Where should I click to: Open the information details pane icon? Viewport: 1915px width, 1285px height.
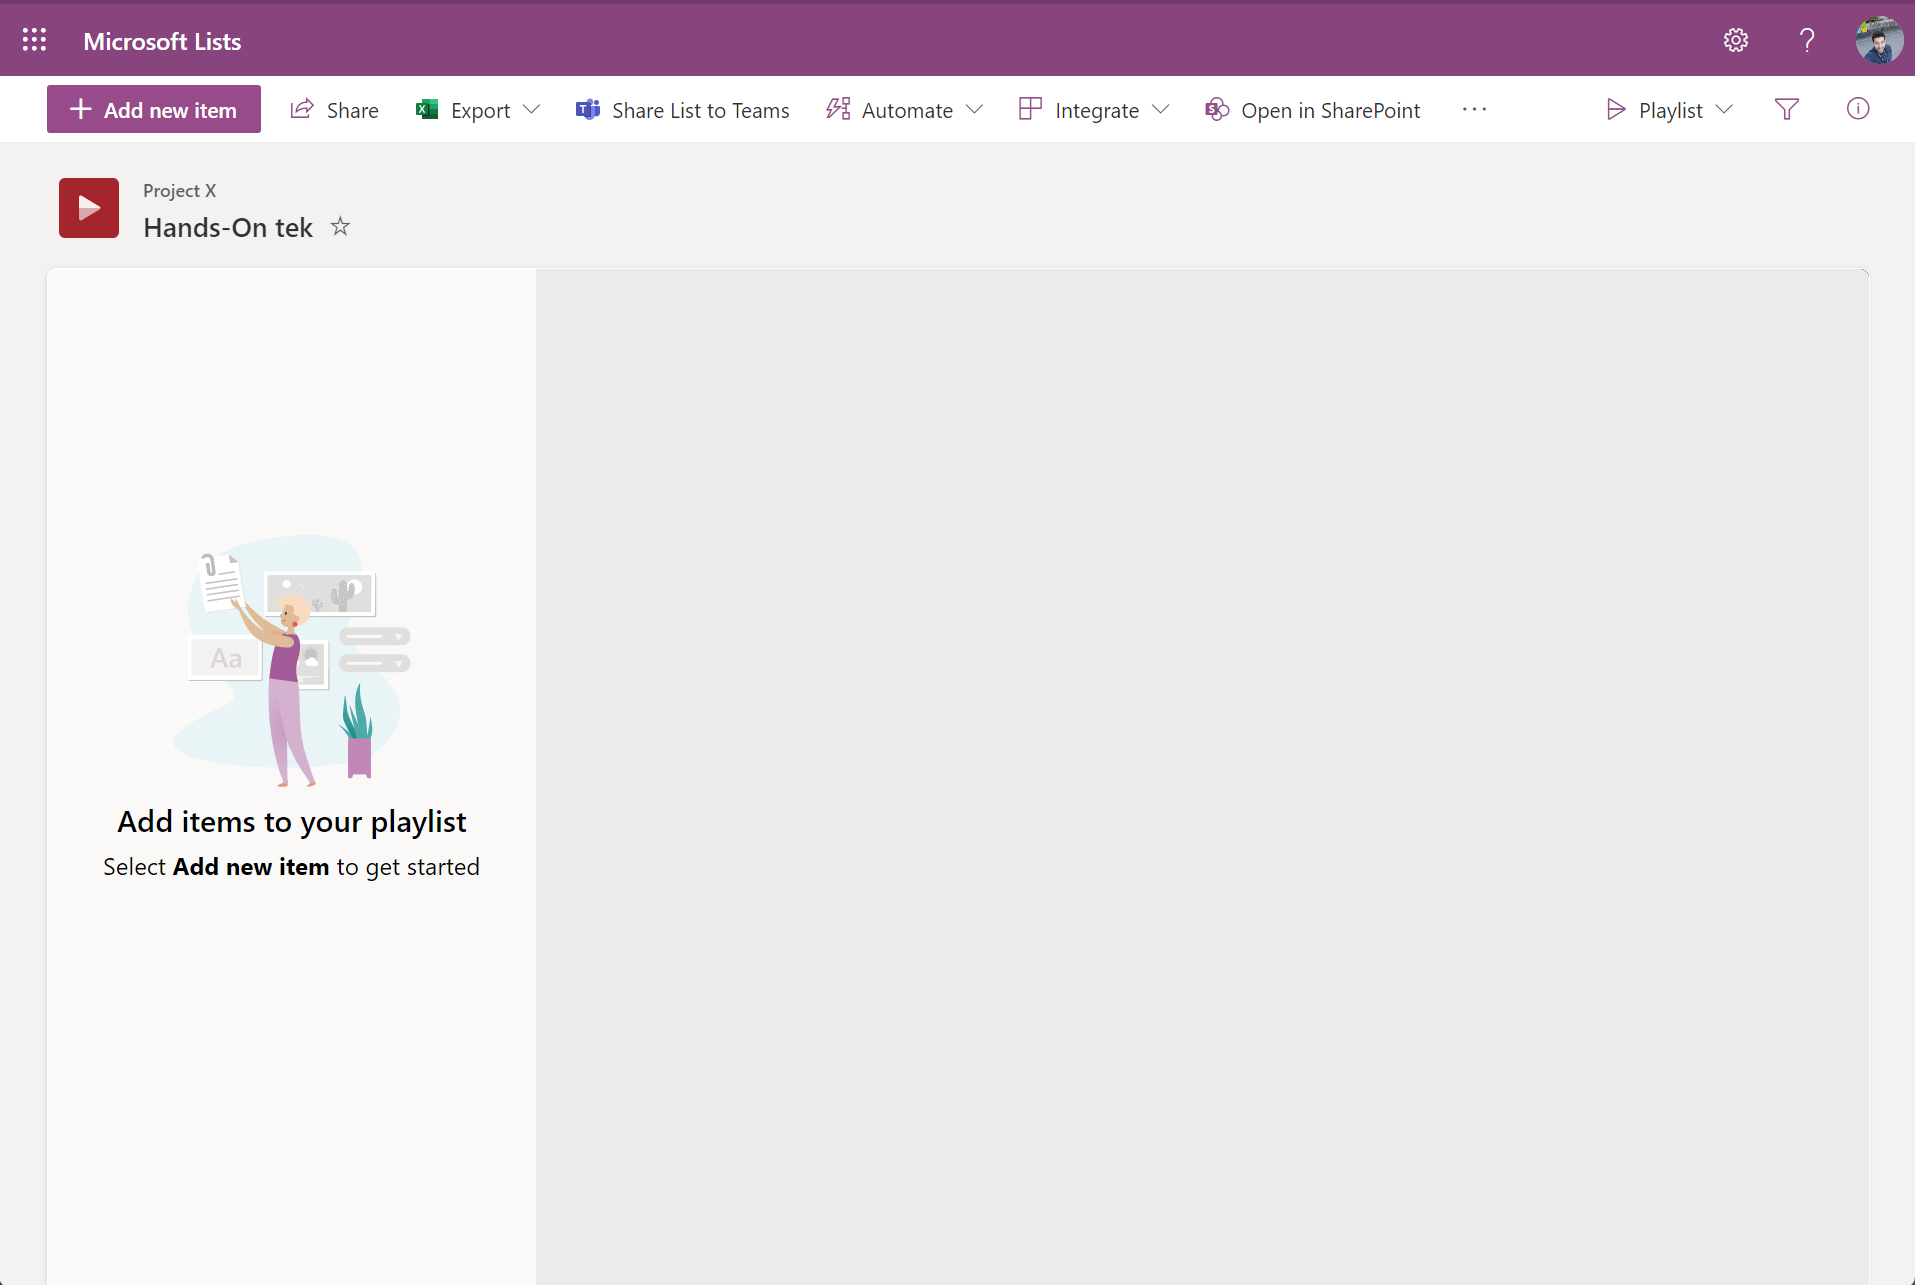tap(1857, 109)
